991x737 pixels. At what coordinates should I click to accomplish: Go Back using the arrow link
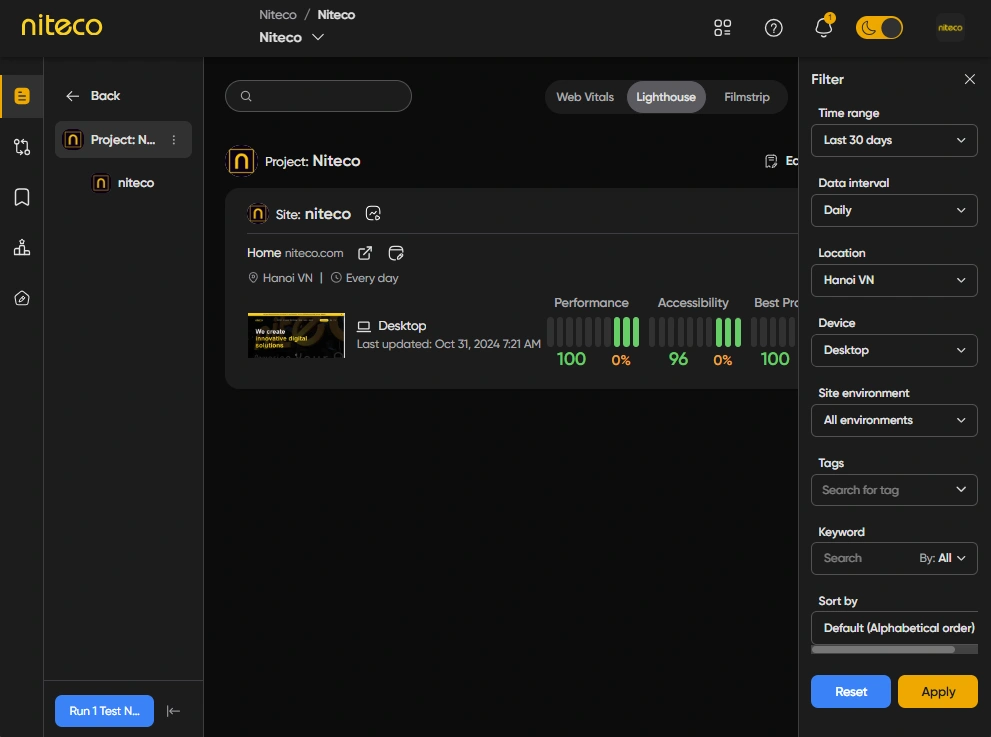[x=93, y=96]
